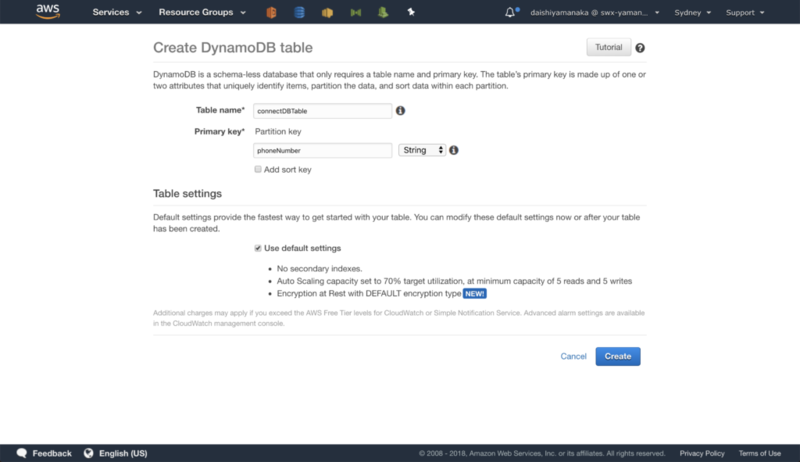The width and height of the screenshot is (800, 462).
Task: Click the Tutorial button
Action: pos(609,47)
